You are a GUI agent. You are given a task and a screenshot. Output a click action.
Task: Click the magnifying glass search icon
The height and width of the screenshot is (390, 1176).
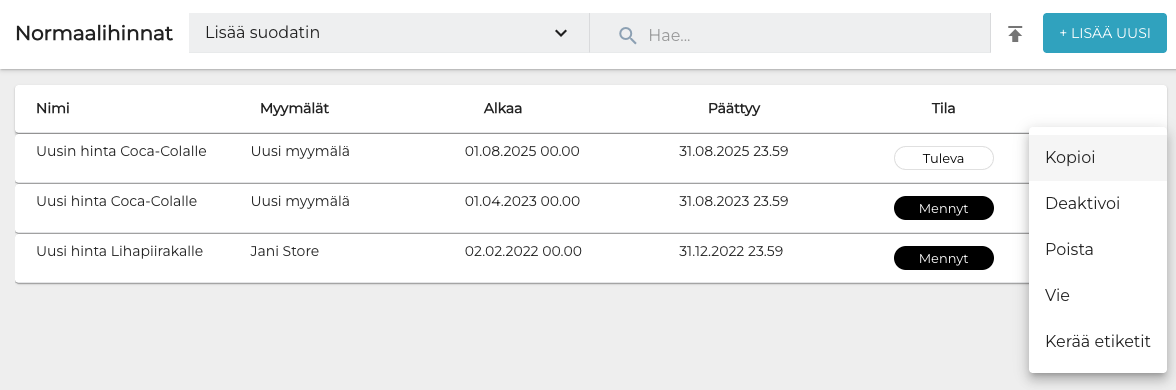(x=628, y=34)
